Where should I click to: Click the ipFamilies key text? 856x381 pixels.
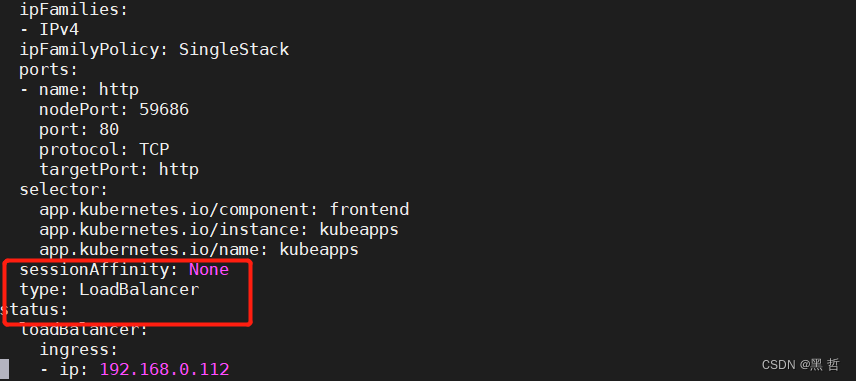pos(73,9)
